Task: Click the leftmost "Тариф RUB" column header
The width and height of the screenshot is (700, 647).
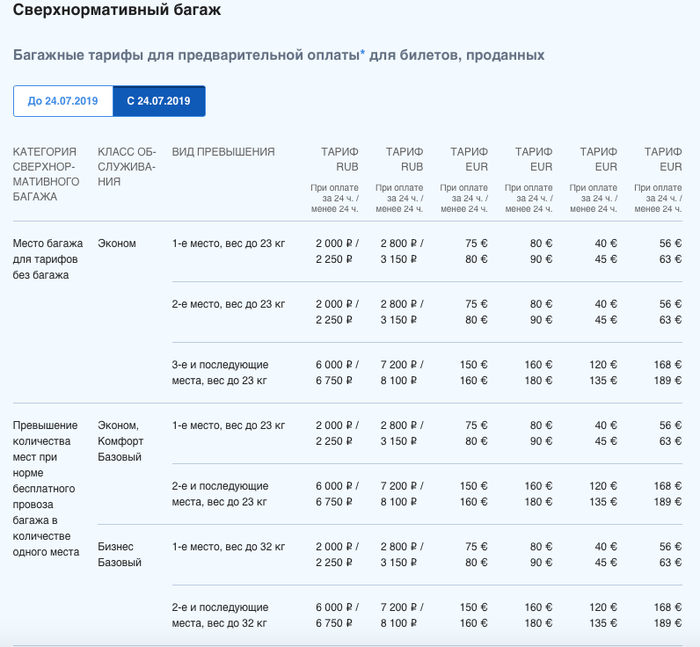Action: (x=339, y=159)
